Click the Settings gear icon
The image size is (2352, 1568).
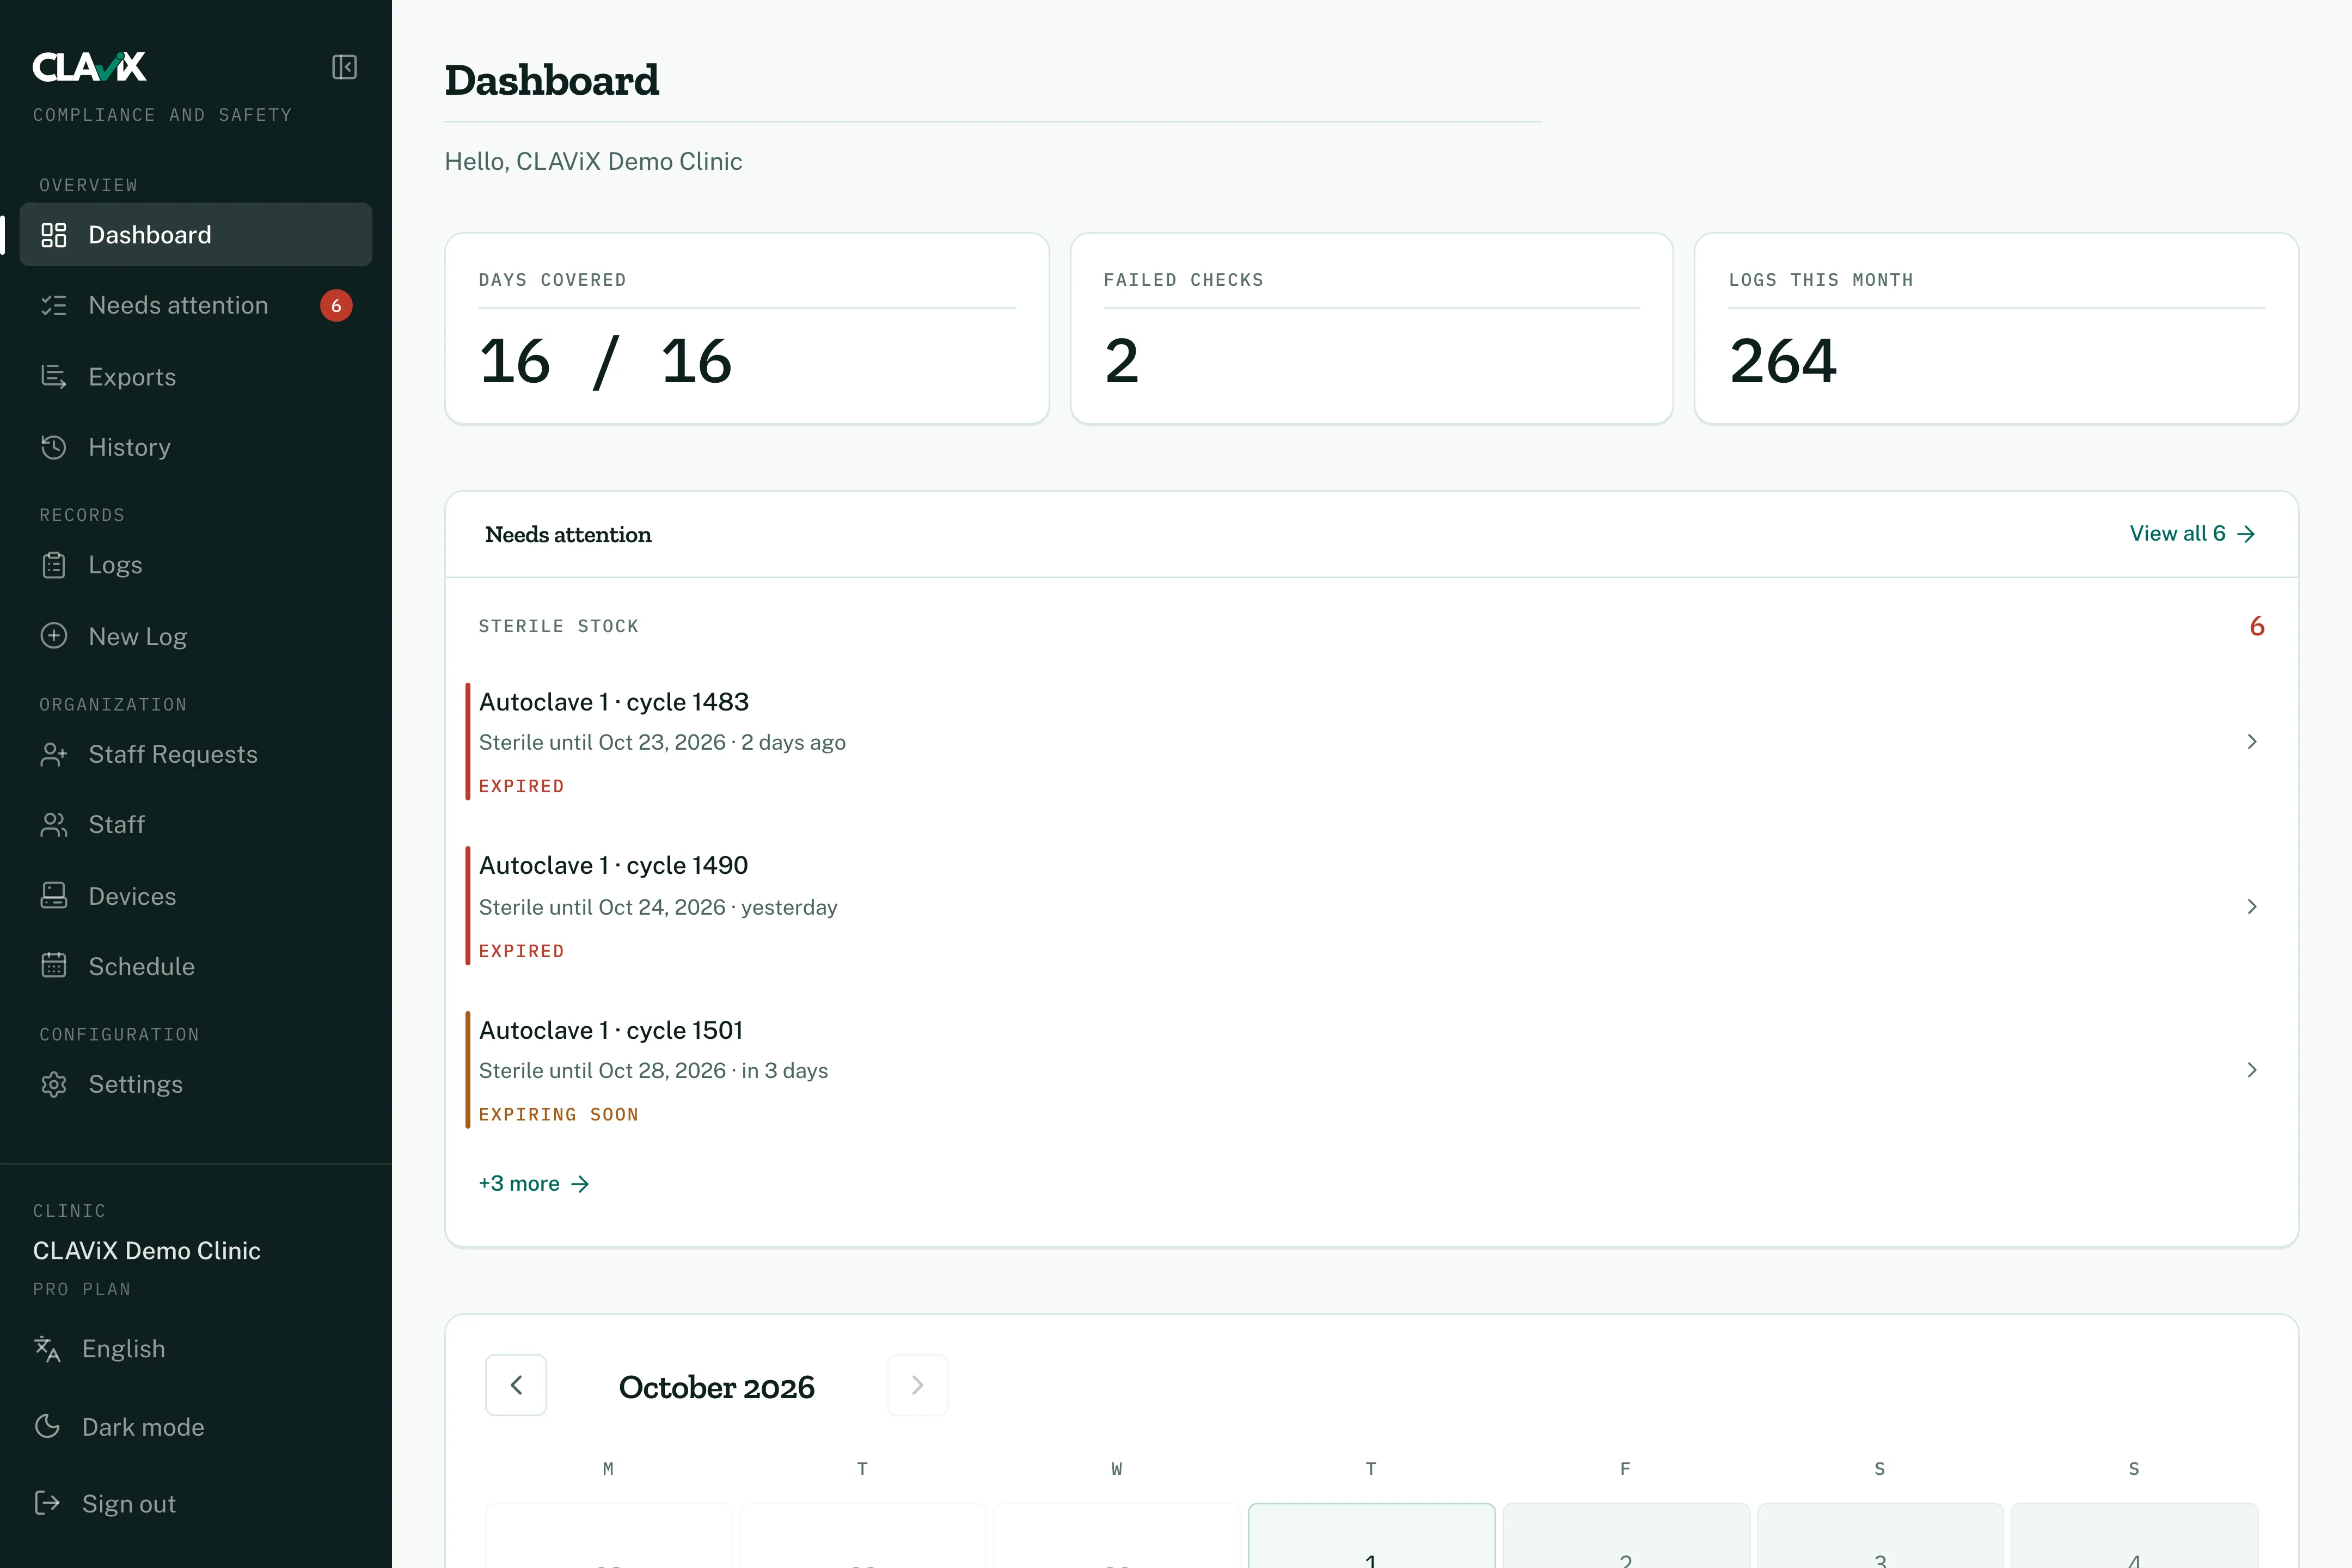[x=54, y=1084]
